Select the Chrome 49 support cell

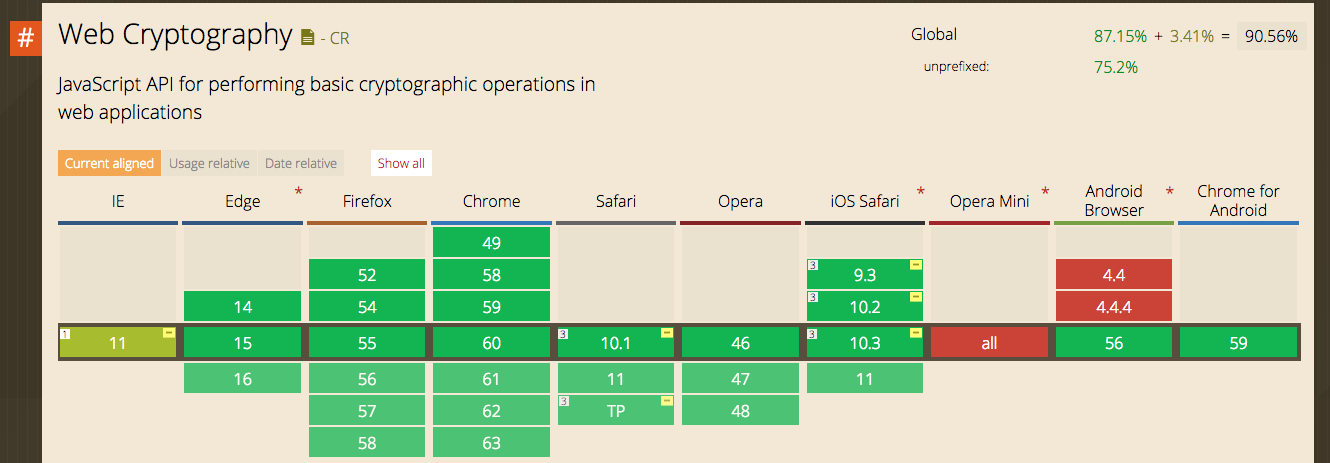[491, 242]
